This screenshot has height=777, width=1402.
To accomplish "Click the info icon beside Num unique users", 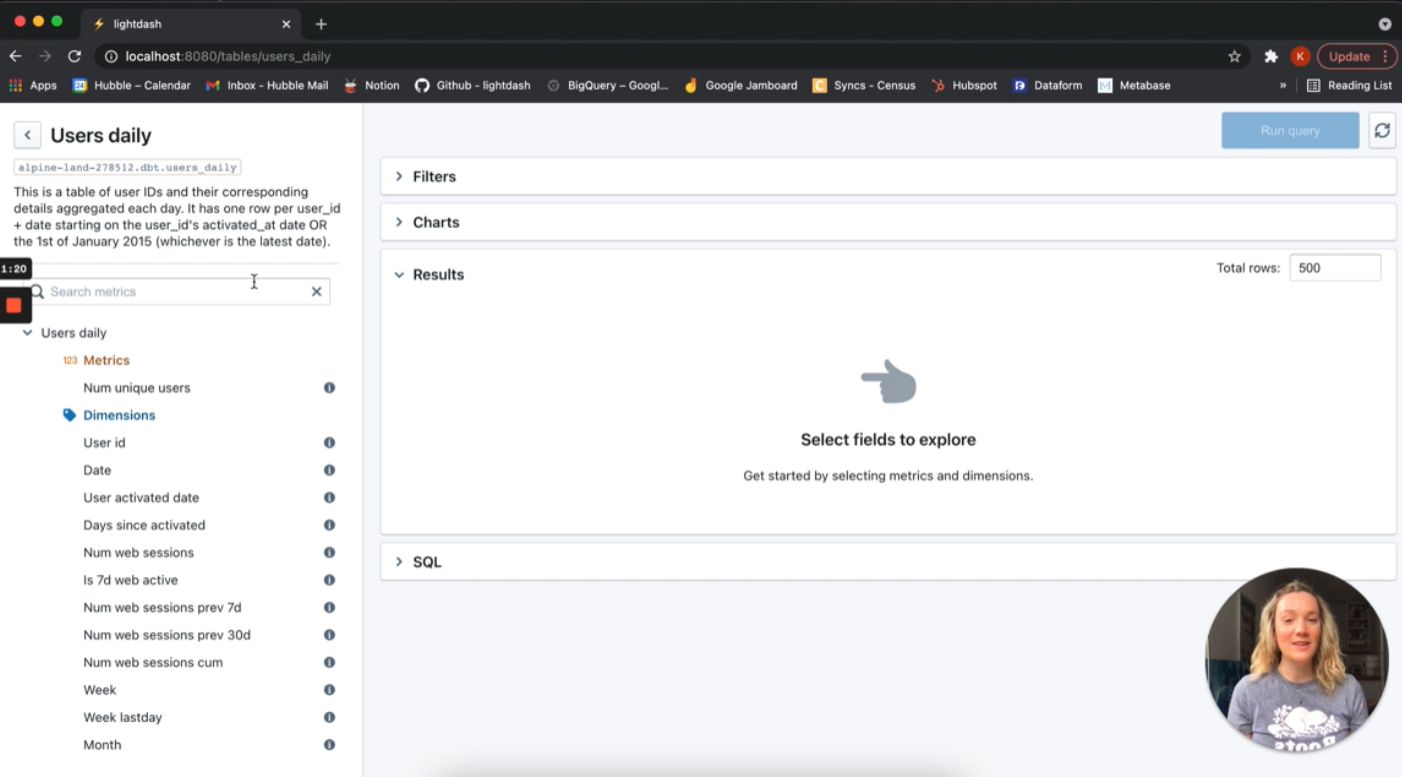I will [x=329, y=388].
